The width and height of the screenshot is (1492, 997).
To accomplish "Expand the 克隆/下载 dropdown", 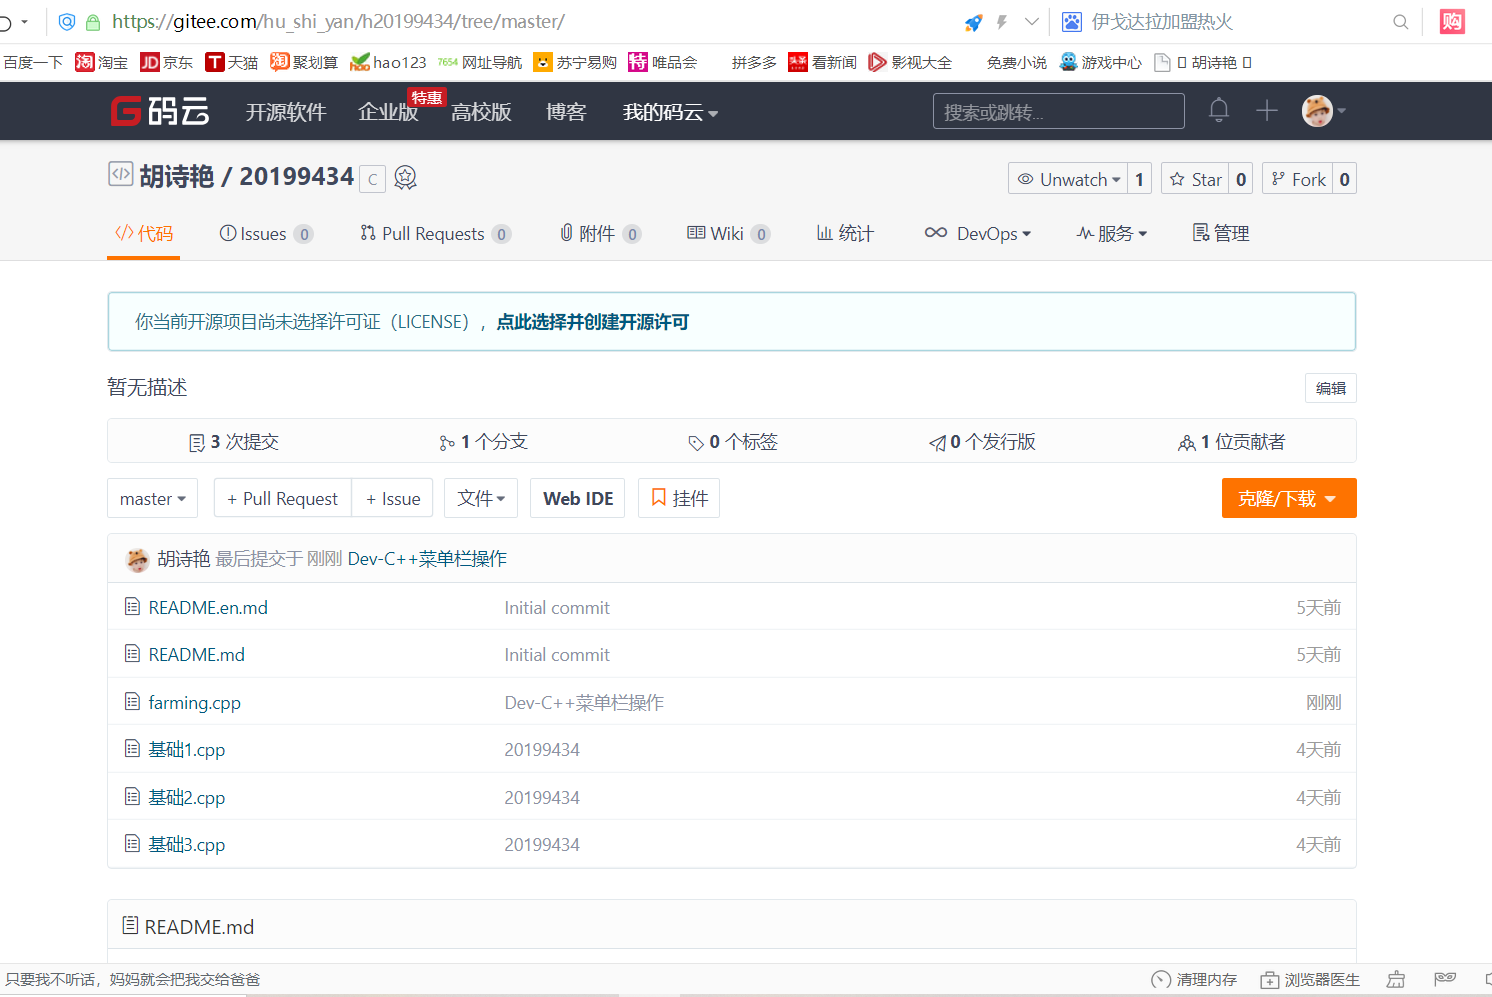I will (1289, 498).
